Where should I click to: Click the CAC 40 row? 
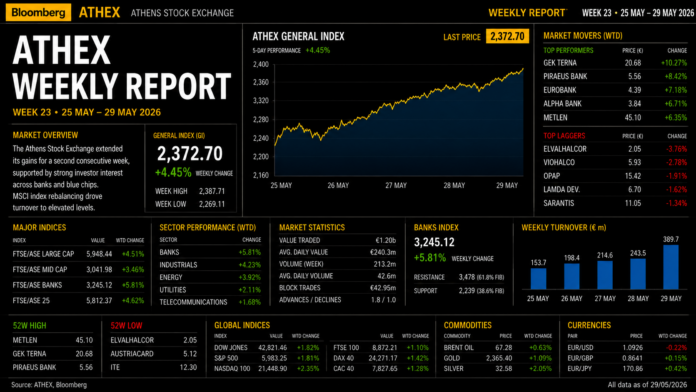tap(381, 369)
